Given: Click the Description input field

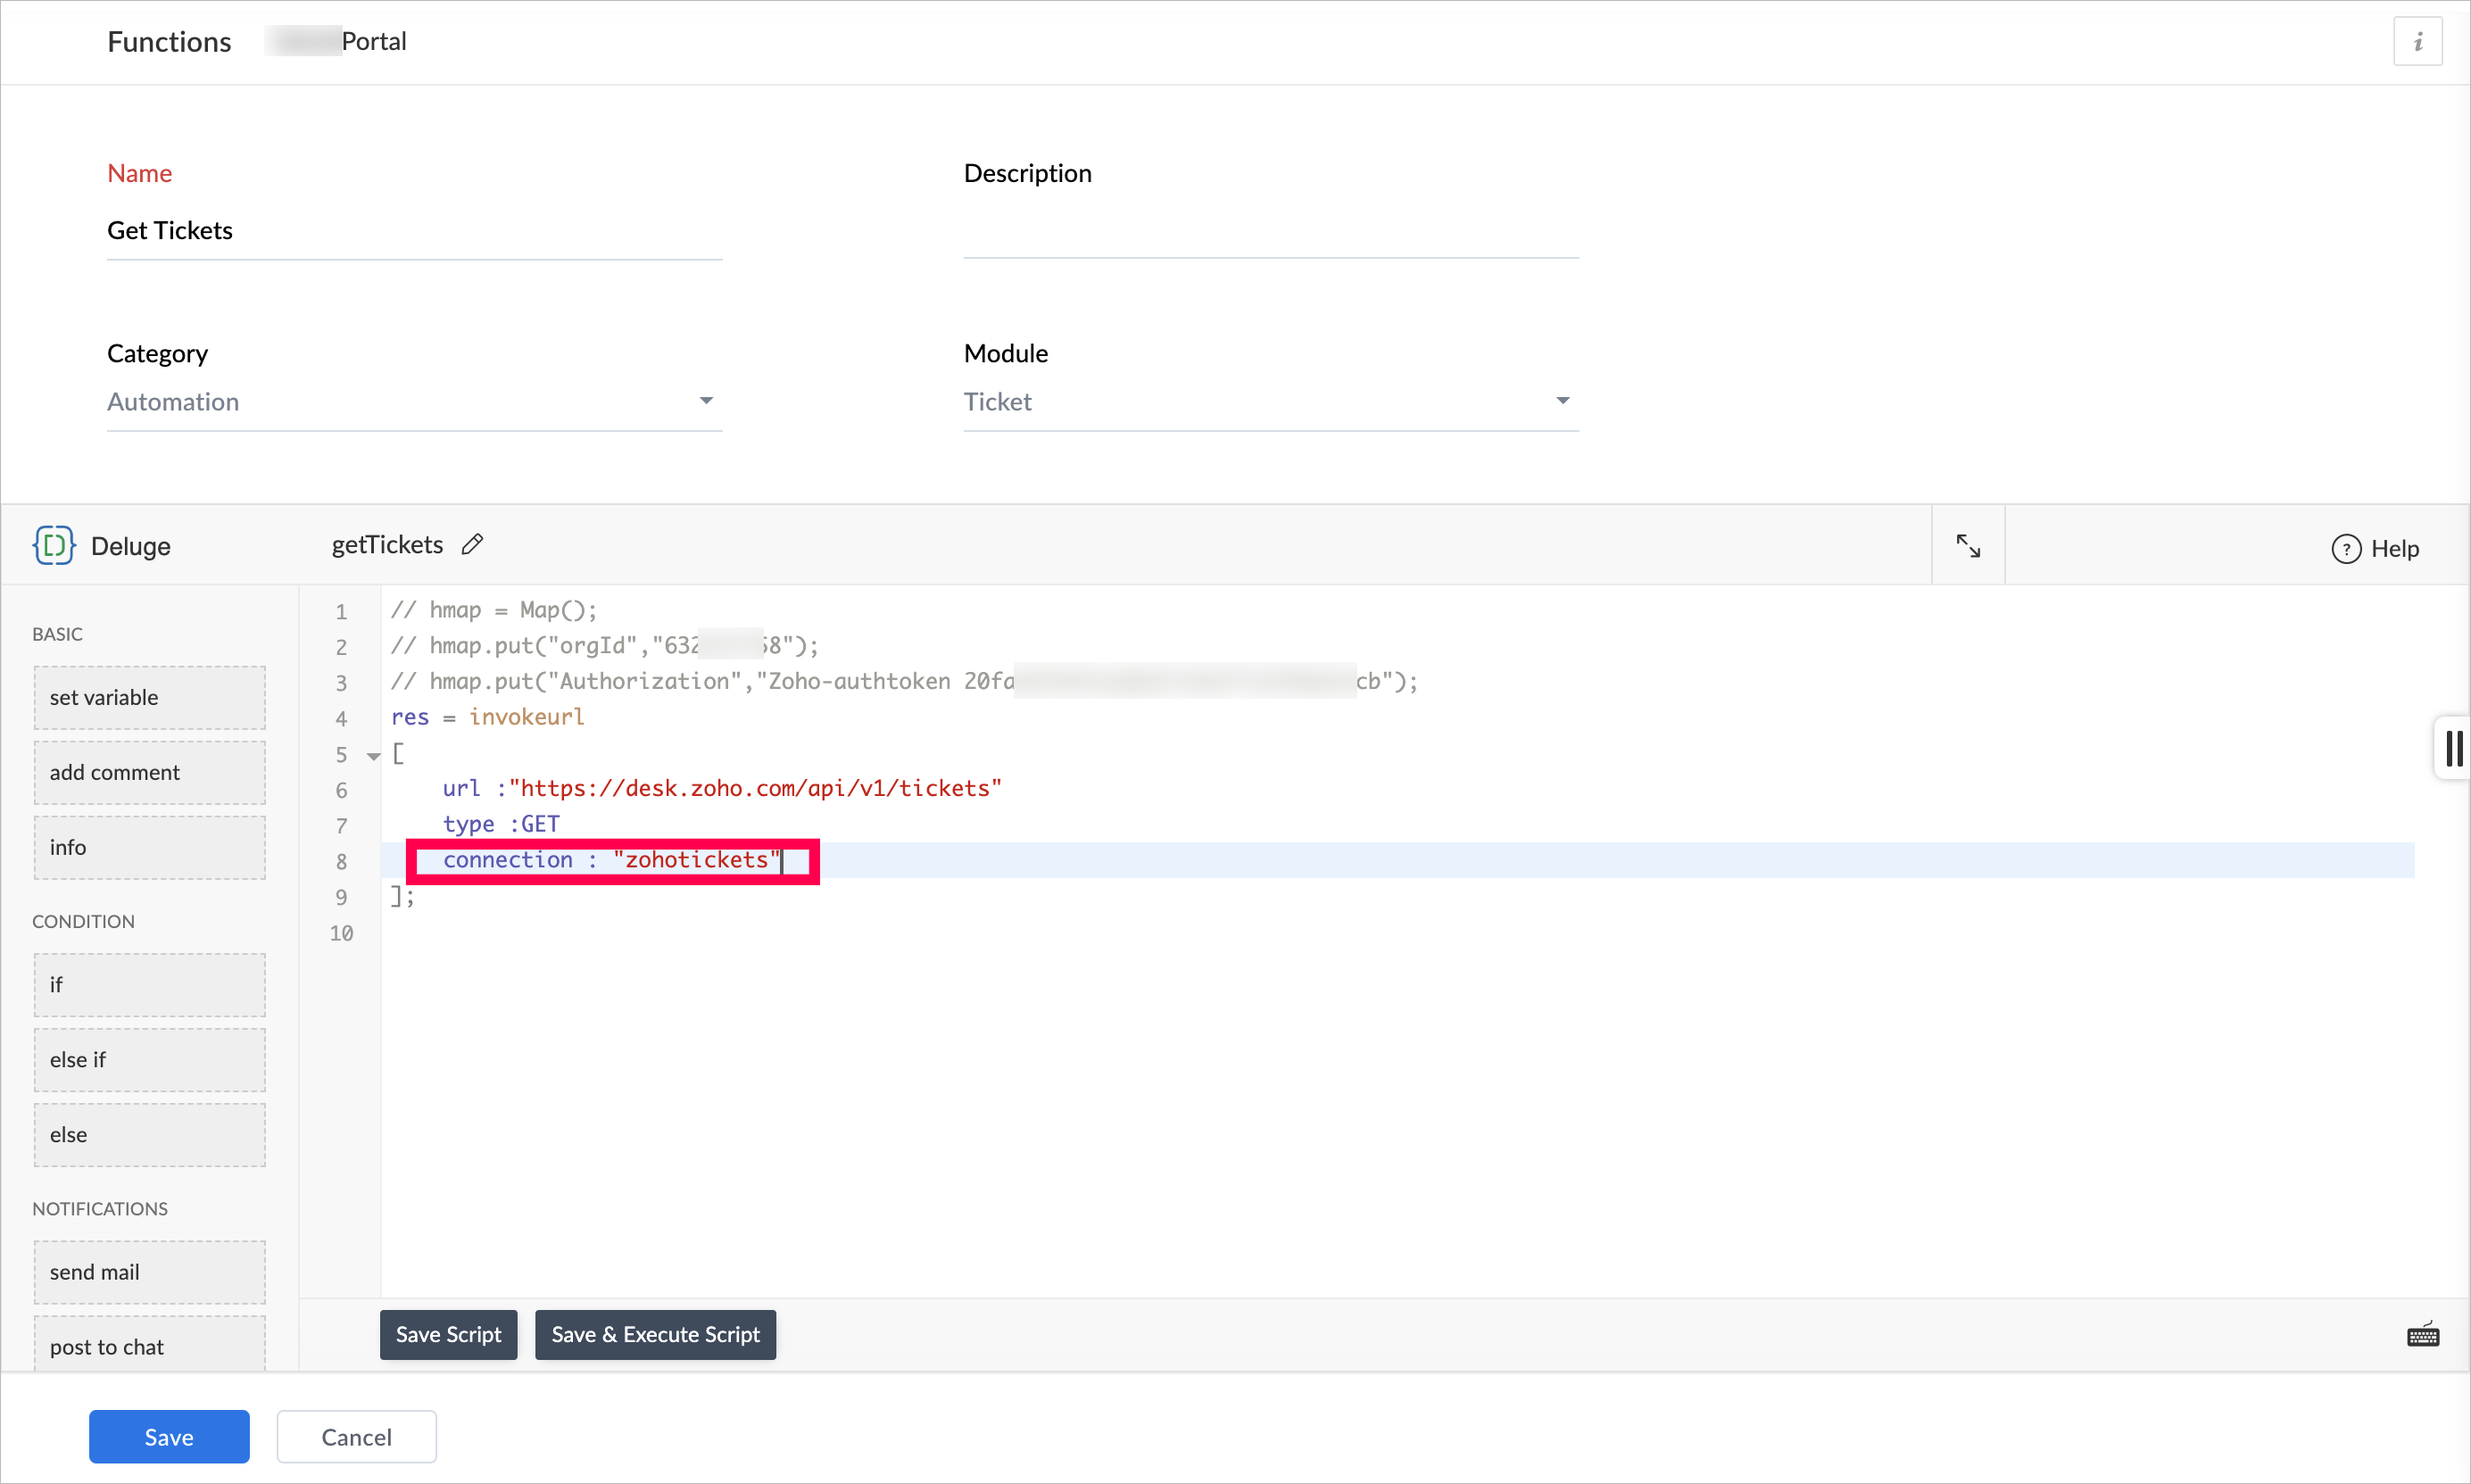Looking at the screenshot, I should [x=1270, y=232].
